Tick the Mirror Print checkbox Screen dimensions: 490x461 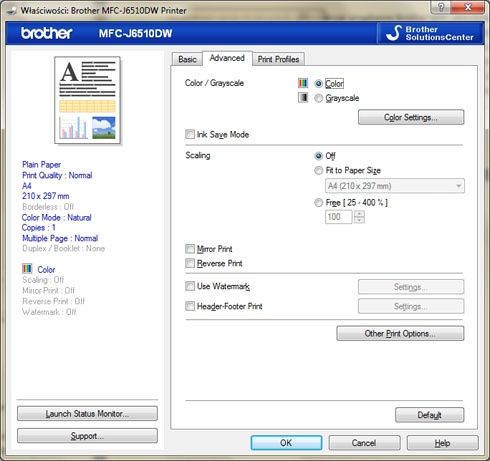click(x=190, y=249)
